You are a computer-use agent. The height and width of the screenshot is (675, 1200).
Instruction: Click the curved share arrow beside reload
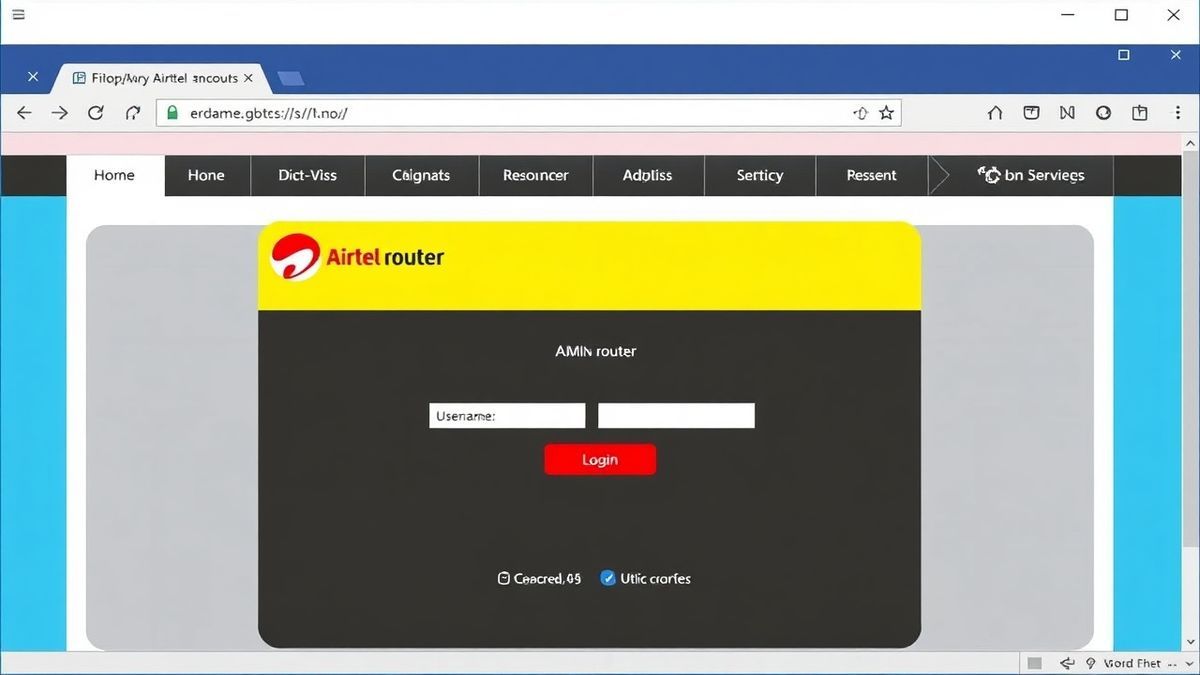coord(133,113)
